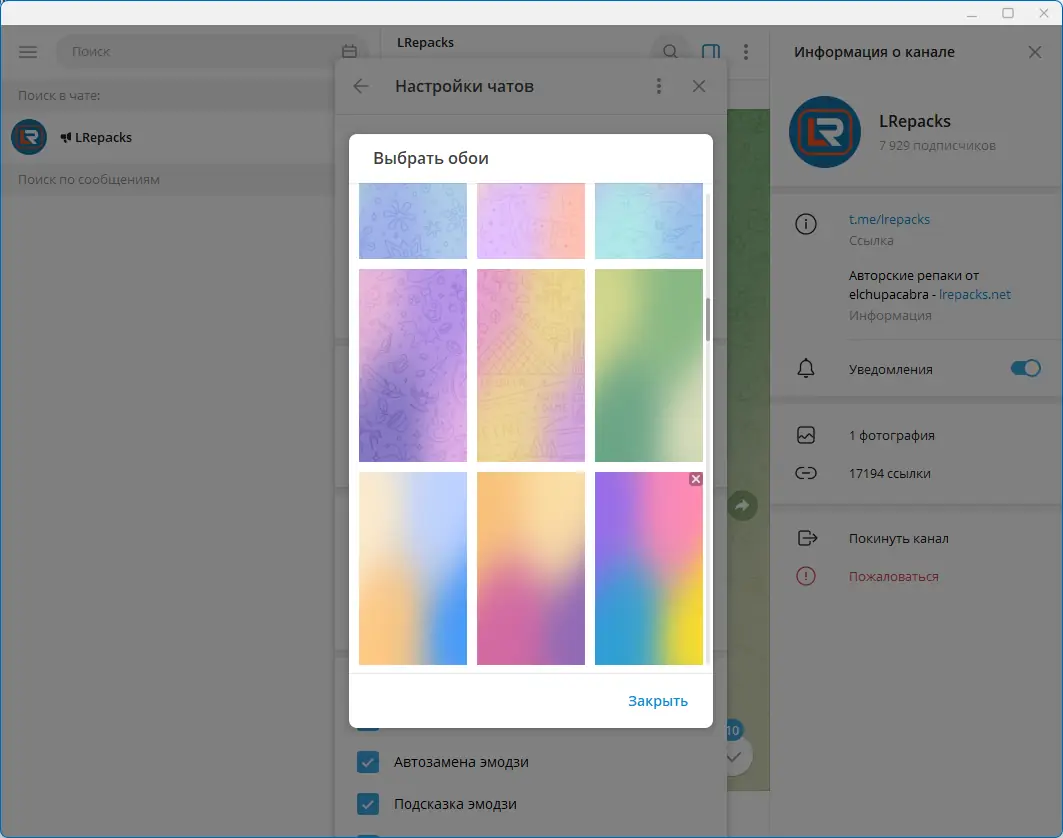1063x838 pixels.
Task: Click the red exclamation icon beside Пожаловаться
Action: 806,576
